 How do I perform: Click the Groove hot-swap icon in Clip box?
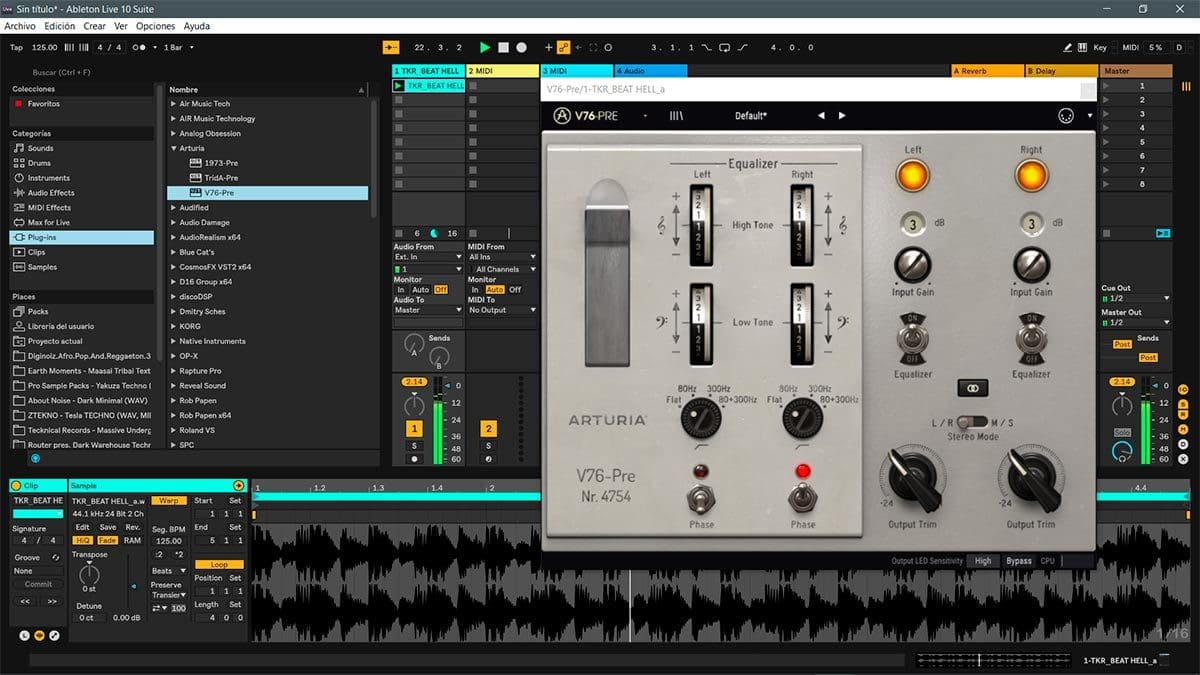(54, 557)
